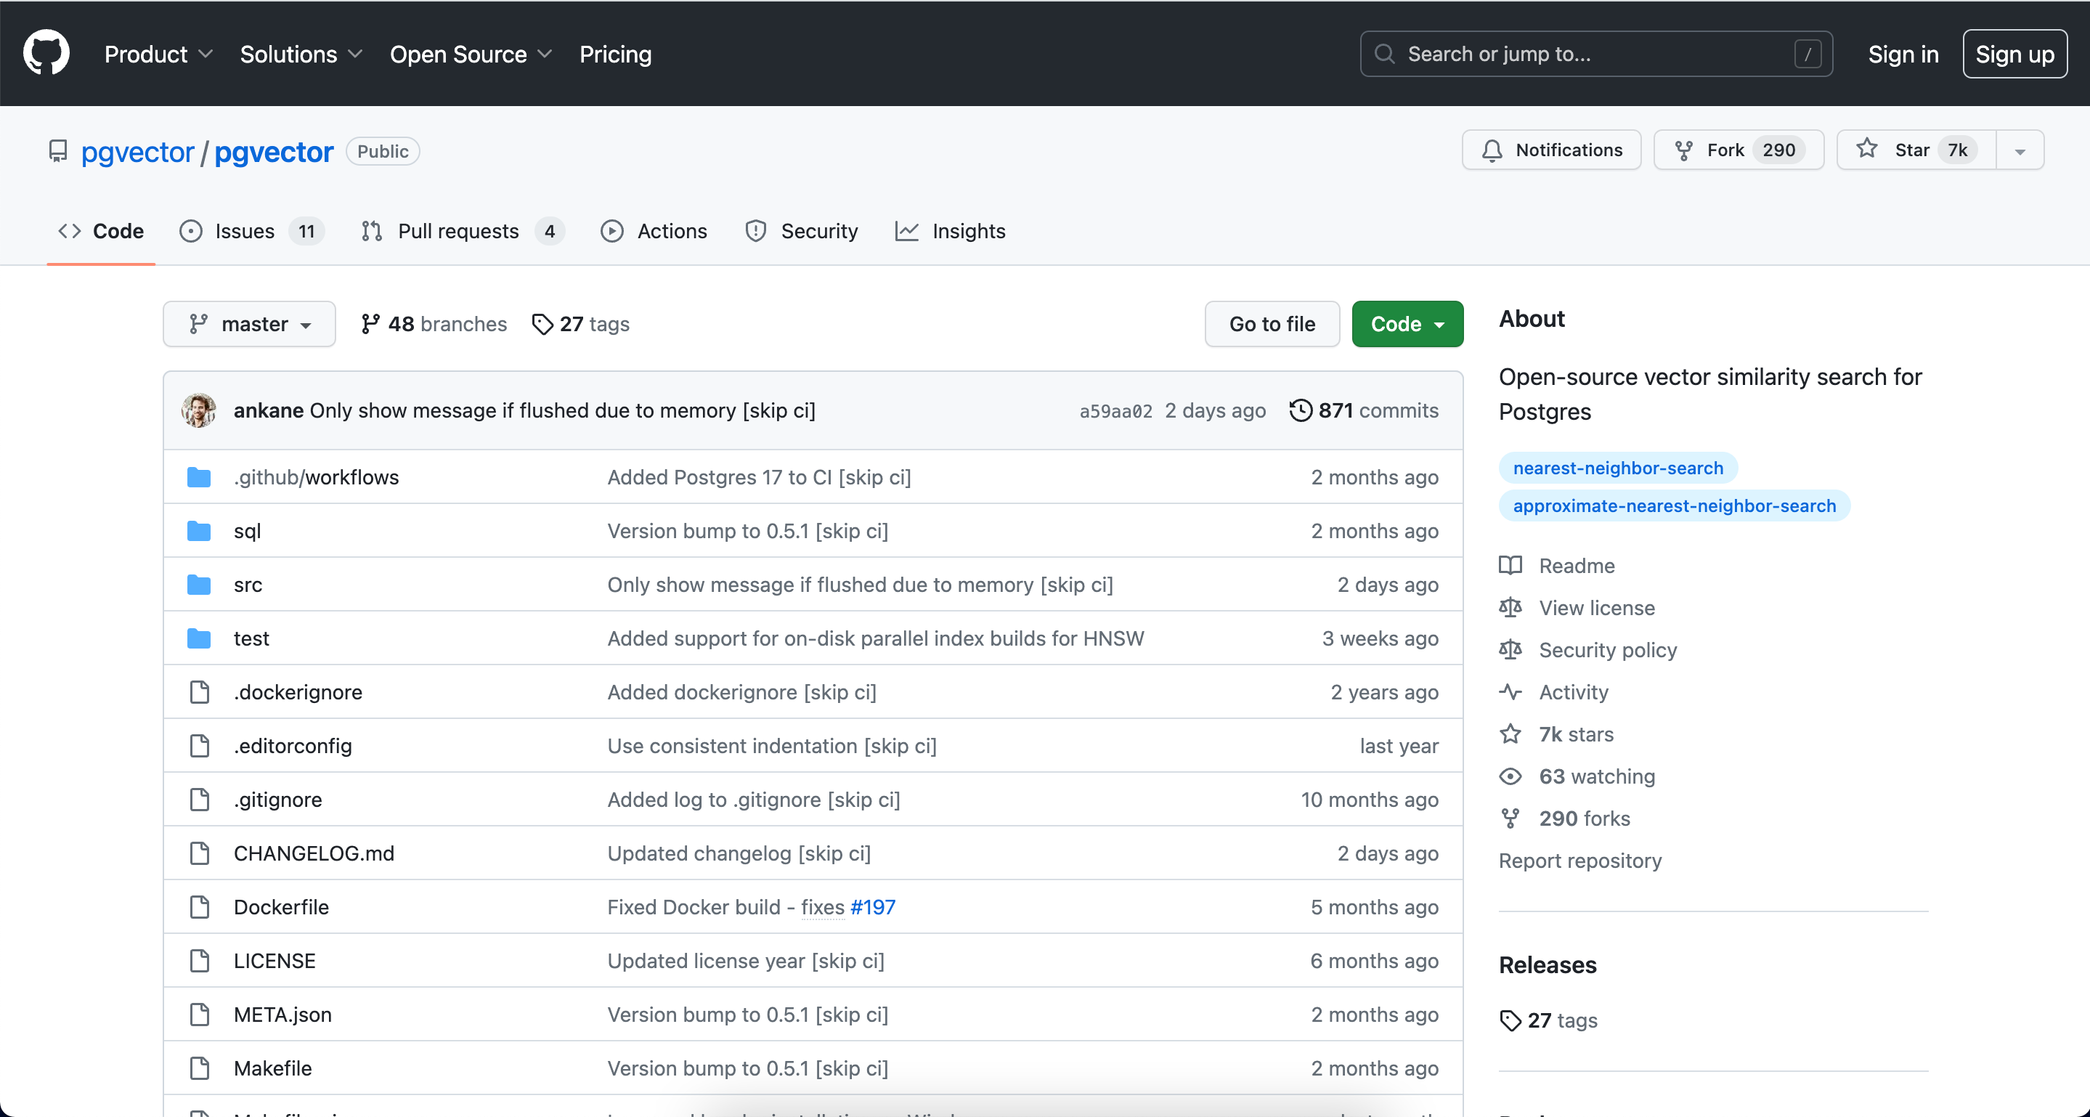Click the Readme book icon

1510,565
